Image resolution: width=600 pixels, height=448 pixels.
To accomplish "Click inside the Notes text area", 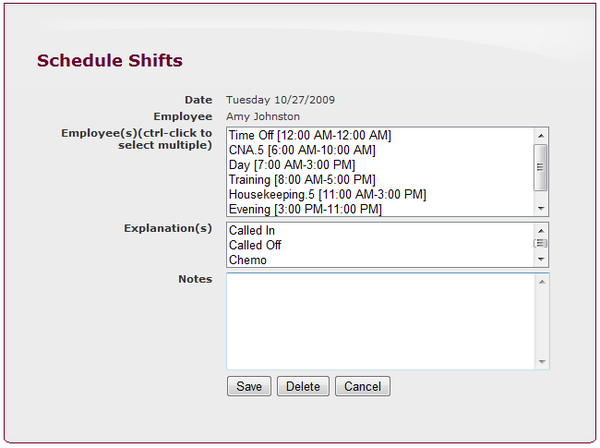I will 380,321.
